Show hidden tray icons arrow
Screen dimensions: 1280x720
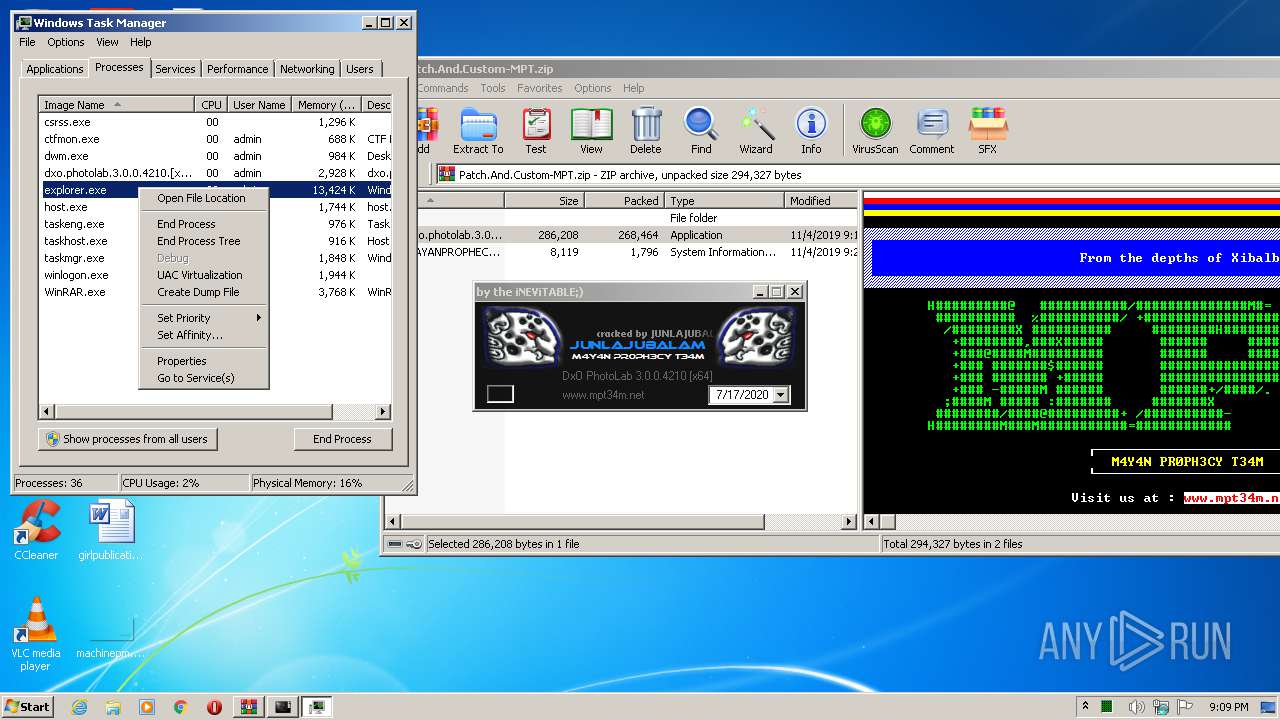1085,707
